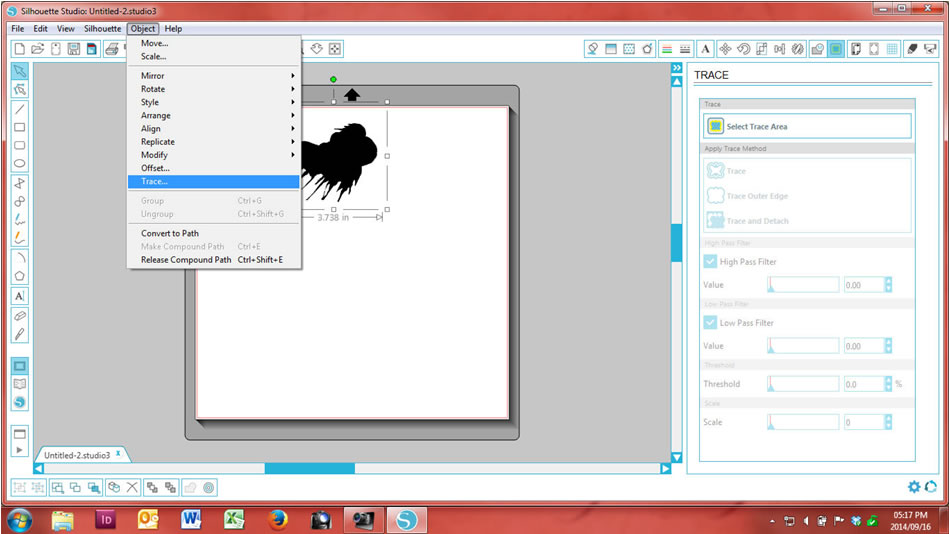
Task: Select the Knife tool
Action: click(19, 334)
